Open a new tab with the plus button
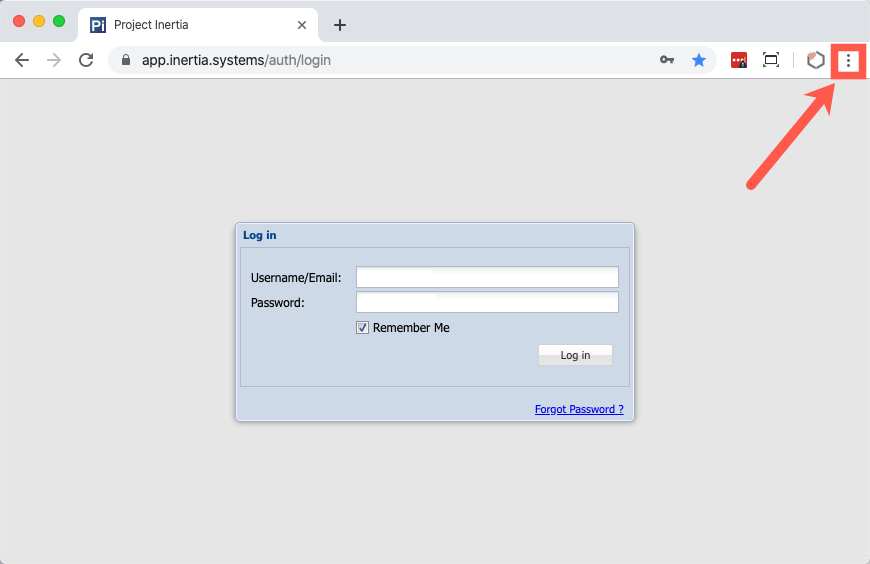This screenshot has width=870, height=564. pyautogui.click(x=340, y=25)
